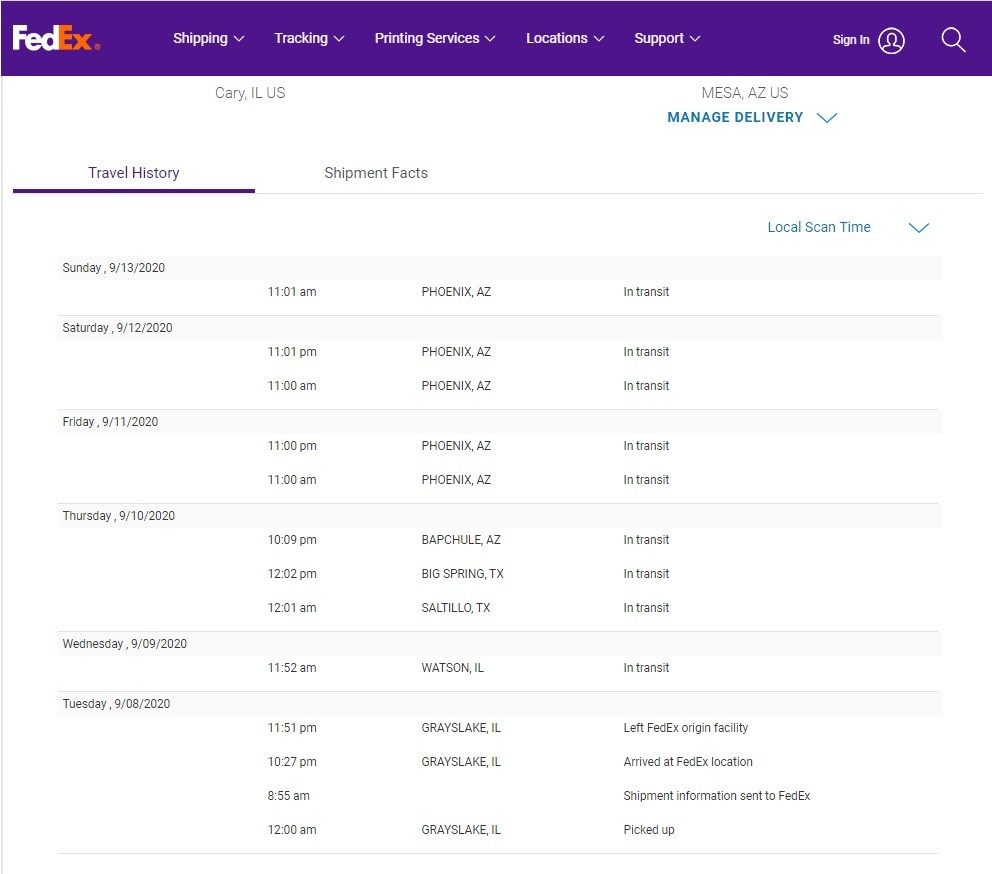The width and height of the screenshot is (992, 874).
Task: Open the Printing Services menu
Action: [435, 38]
